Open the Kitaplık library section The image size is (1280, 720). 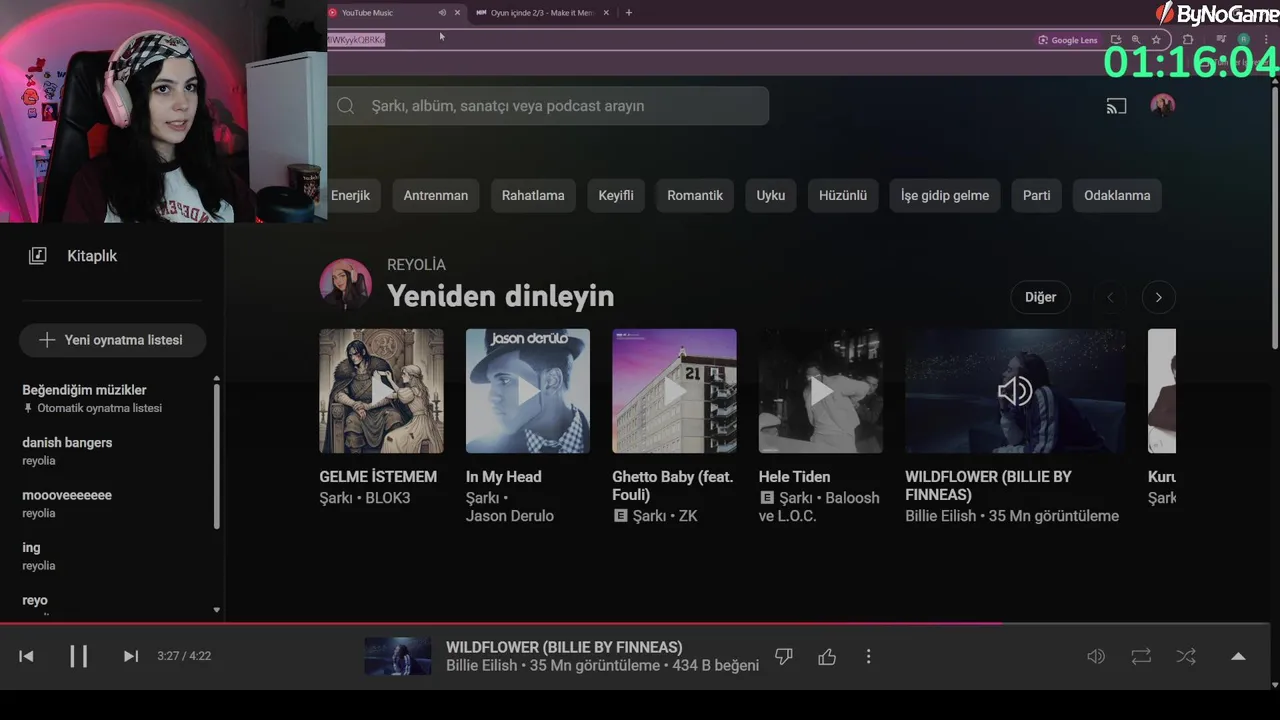tap(92, 256)
